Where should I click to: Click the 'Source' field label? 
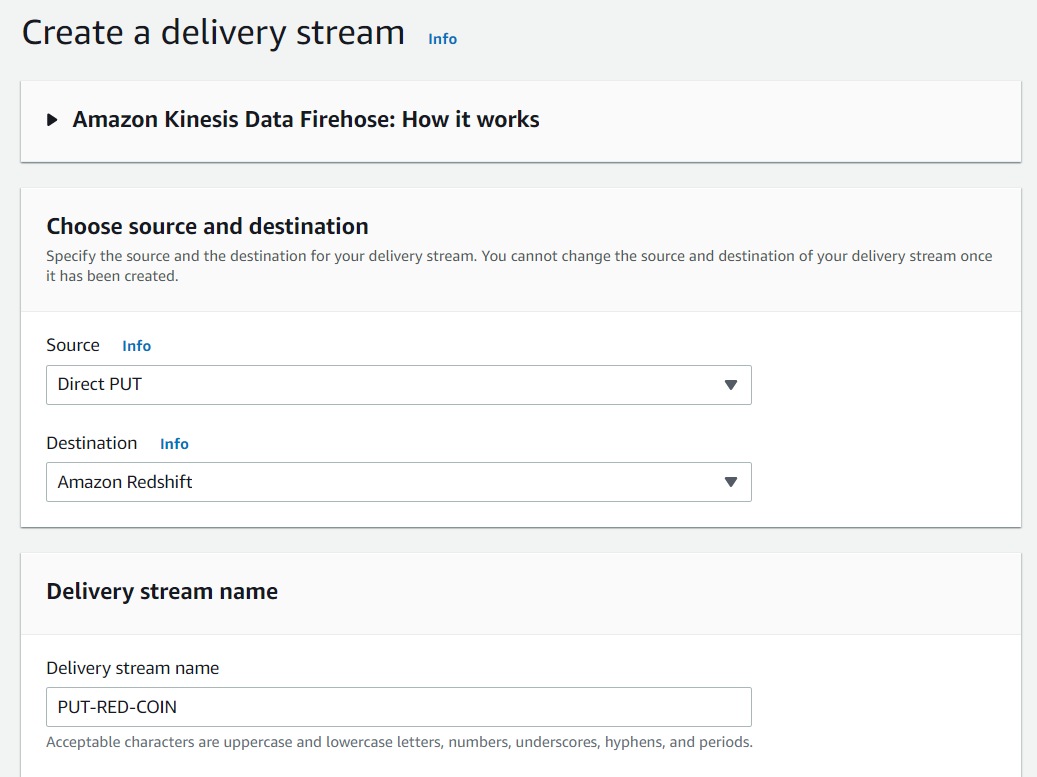[x=73, y=345]
